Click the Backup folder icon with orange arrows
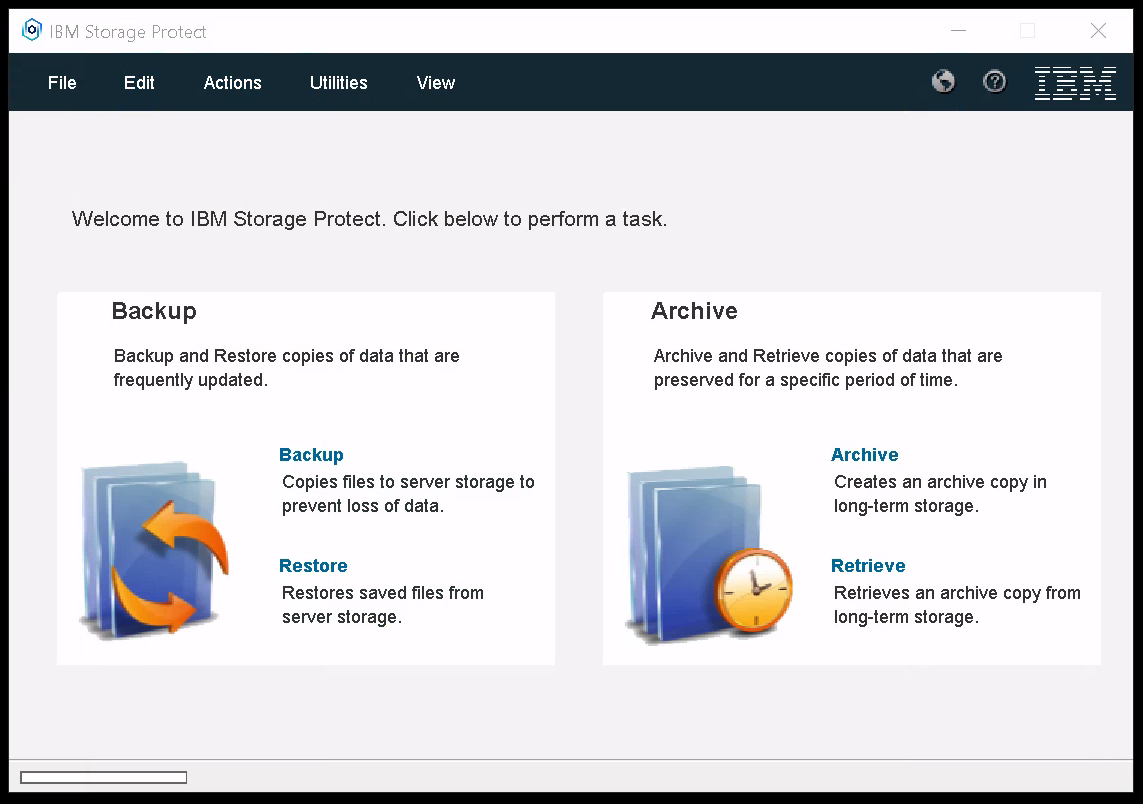 click(x=154, y=550)
